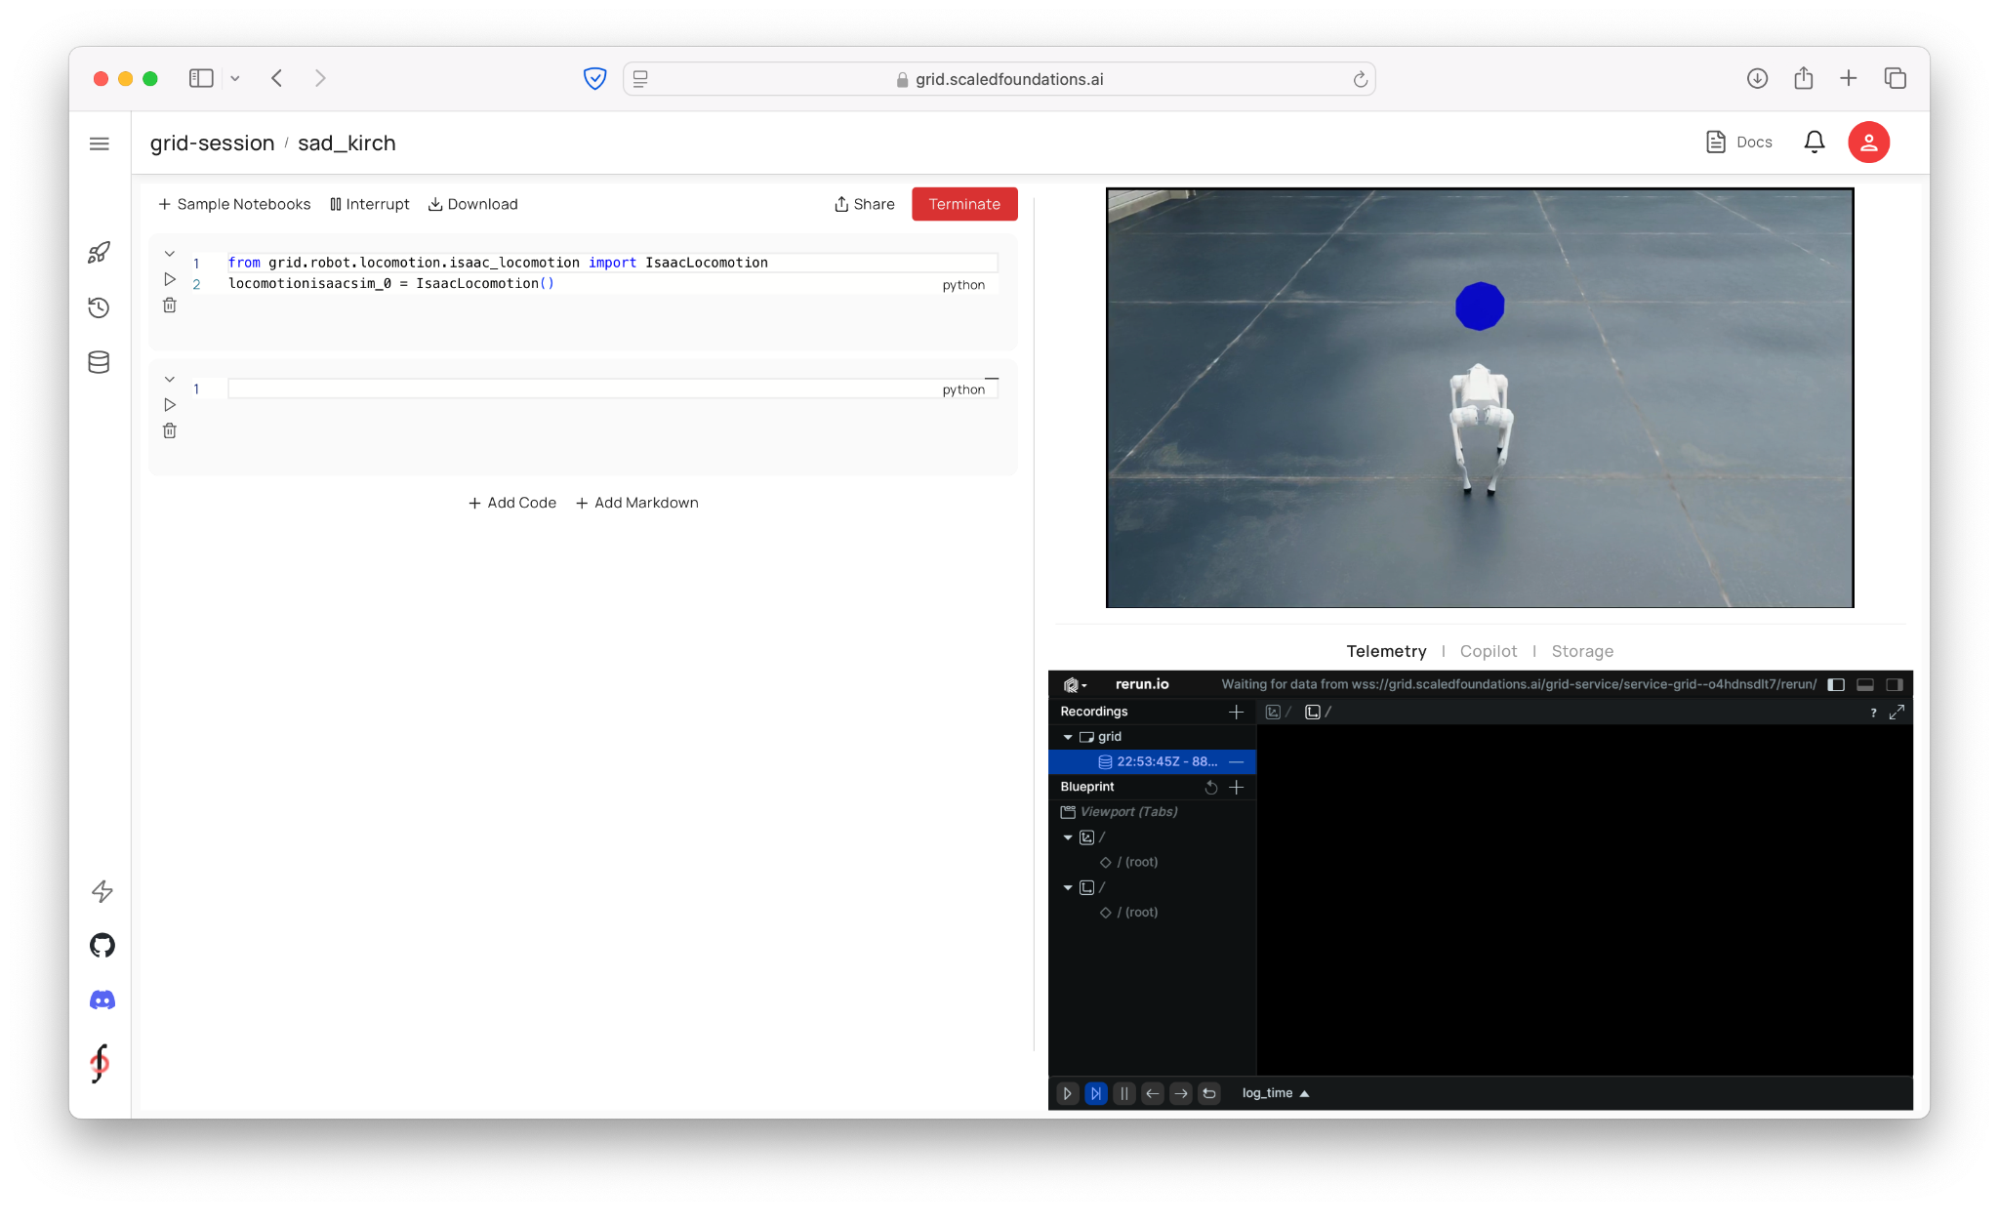Viewport: 1999px width, 1211px height.
Task: Reset the Blueprint in the rerun panel
Action: pyautogui.click(x=1211, y=787)
